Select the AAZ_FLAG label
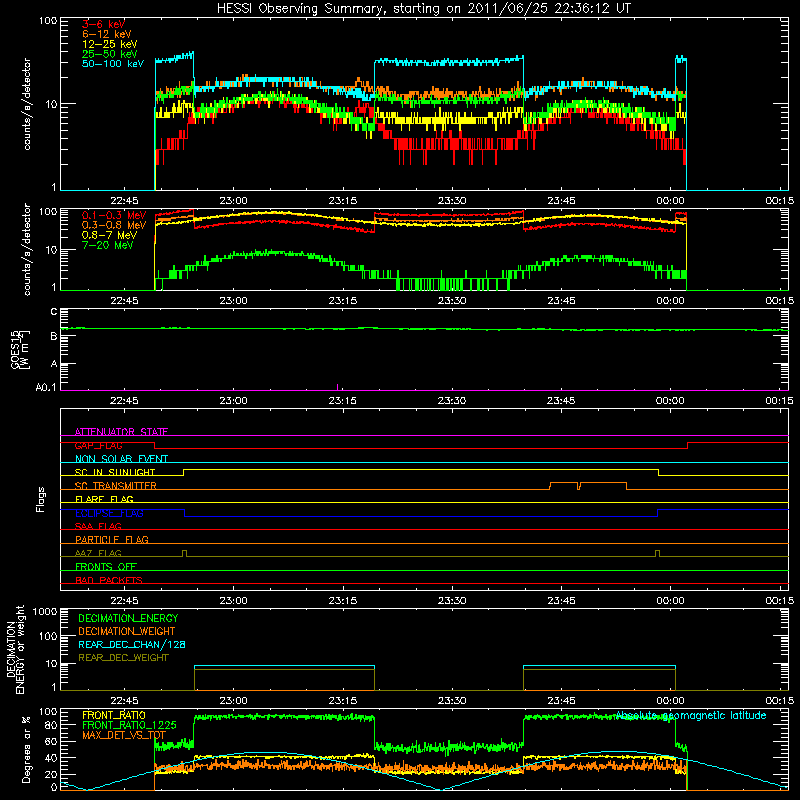This screenshot has width=800, height=800. 98,553
